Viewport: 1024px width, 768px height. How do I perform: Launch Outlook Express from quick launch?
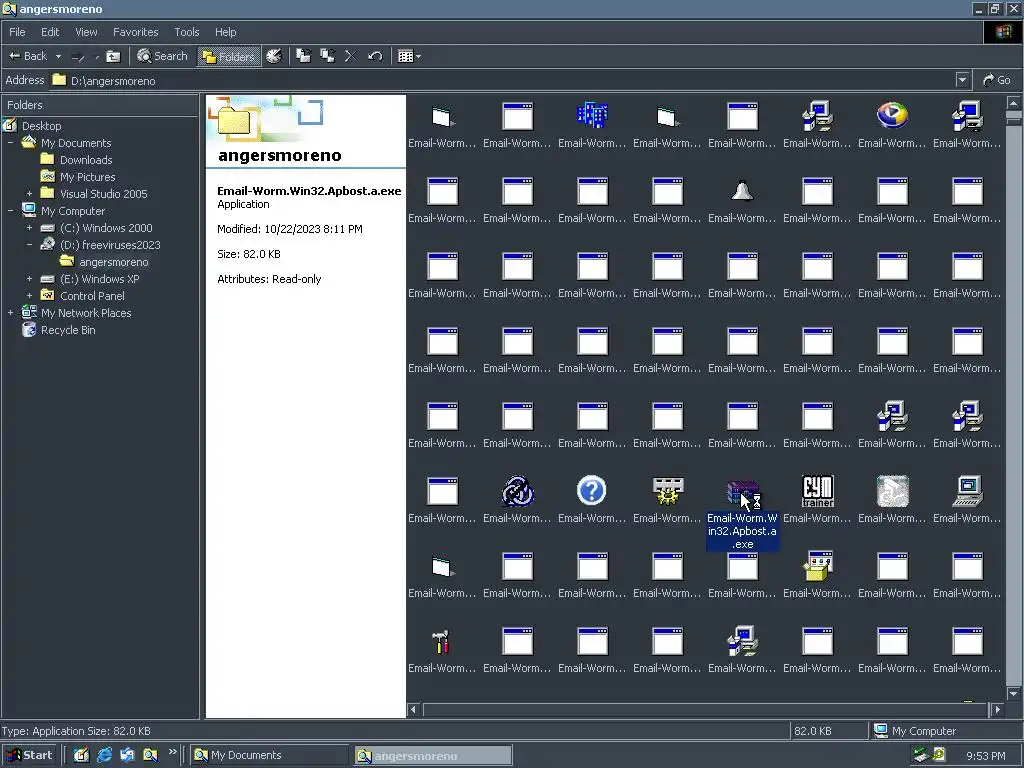coord(127,755)
